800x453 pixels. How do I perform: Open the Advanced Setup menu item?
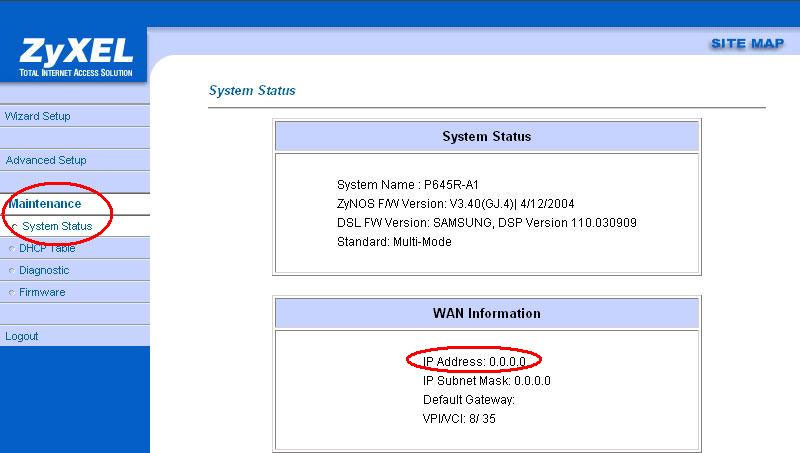click(x=46, y=160)
